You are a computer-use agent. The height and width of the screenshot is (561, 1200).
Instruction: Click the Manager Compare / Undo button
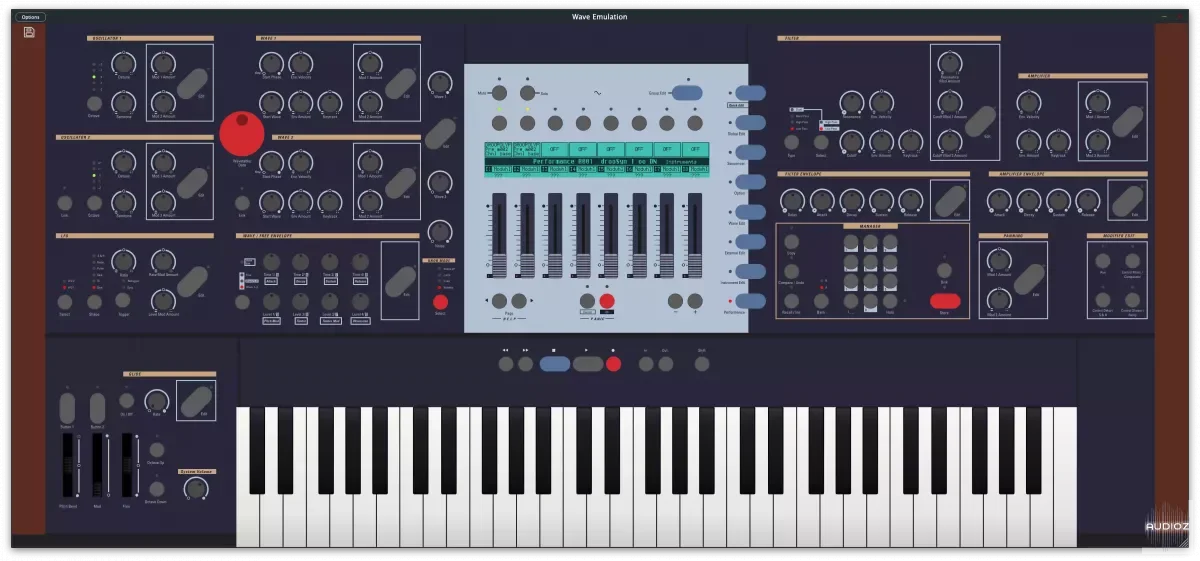click(x=792, y=271)
